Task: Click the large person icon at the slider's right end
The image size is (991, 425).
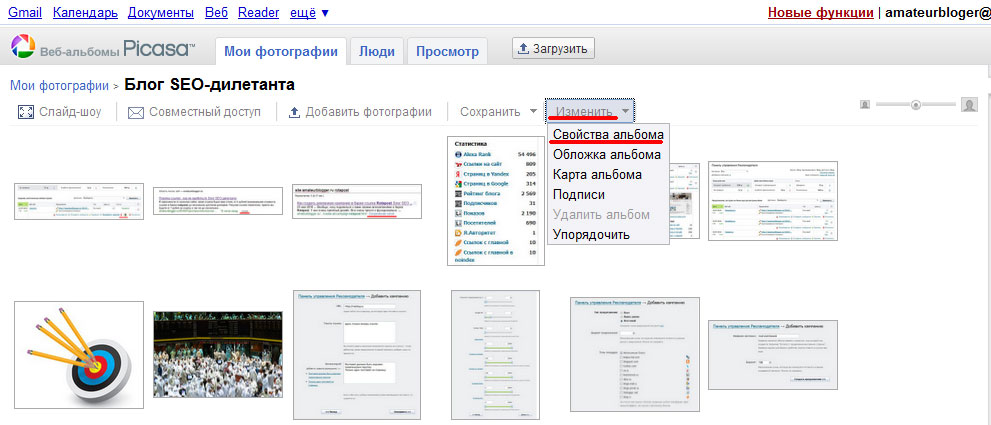Action: pyautogui.click(x=970, y=105)
